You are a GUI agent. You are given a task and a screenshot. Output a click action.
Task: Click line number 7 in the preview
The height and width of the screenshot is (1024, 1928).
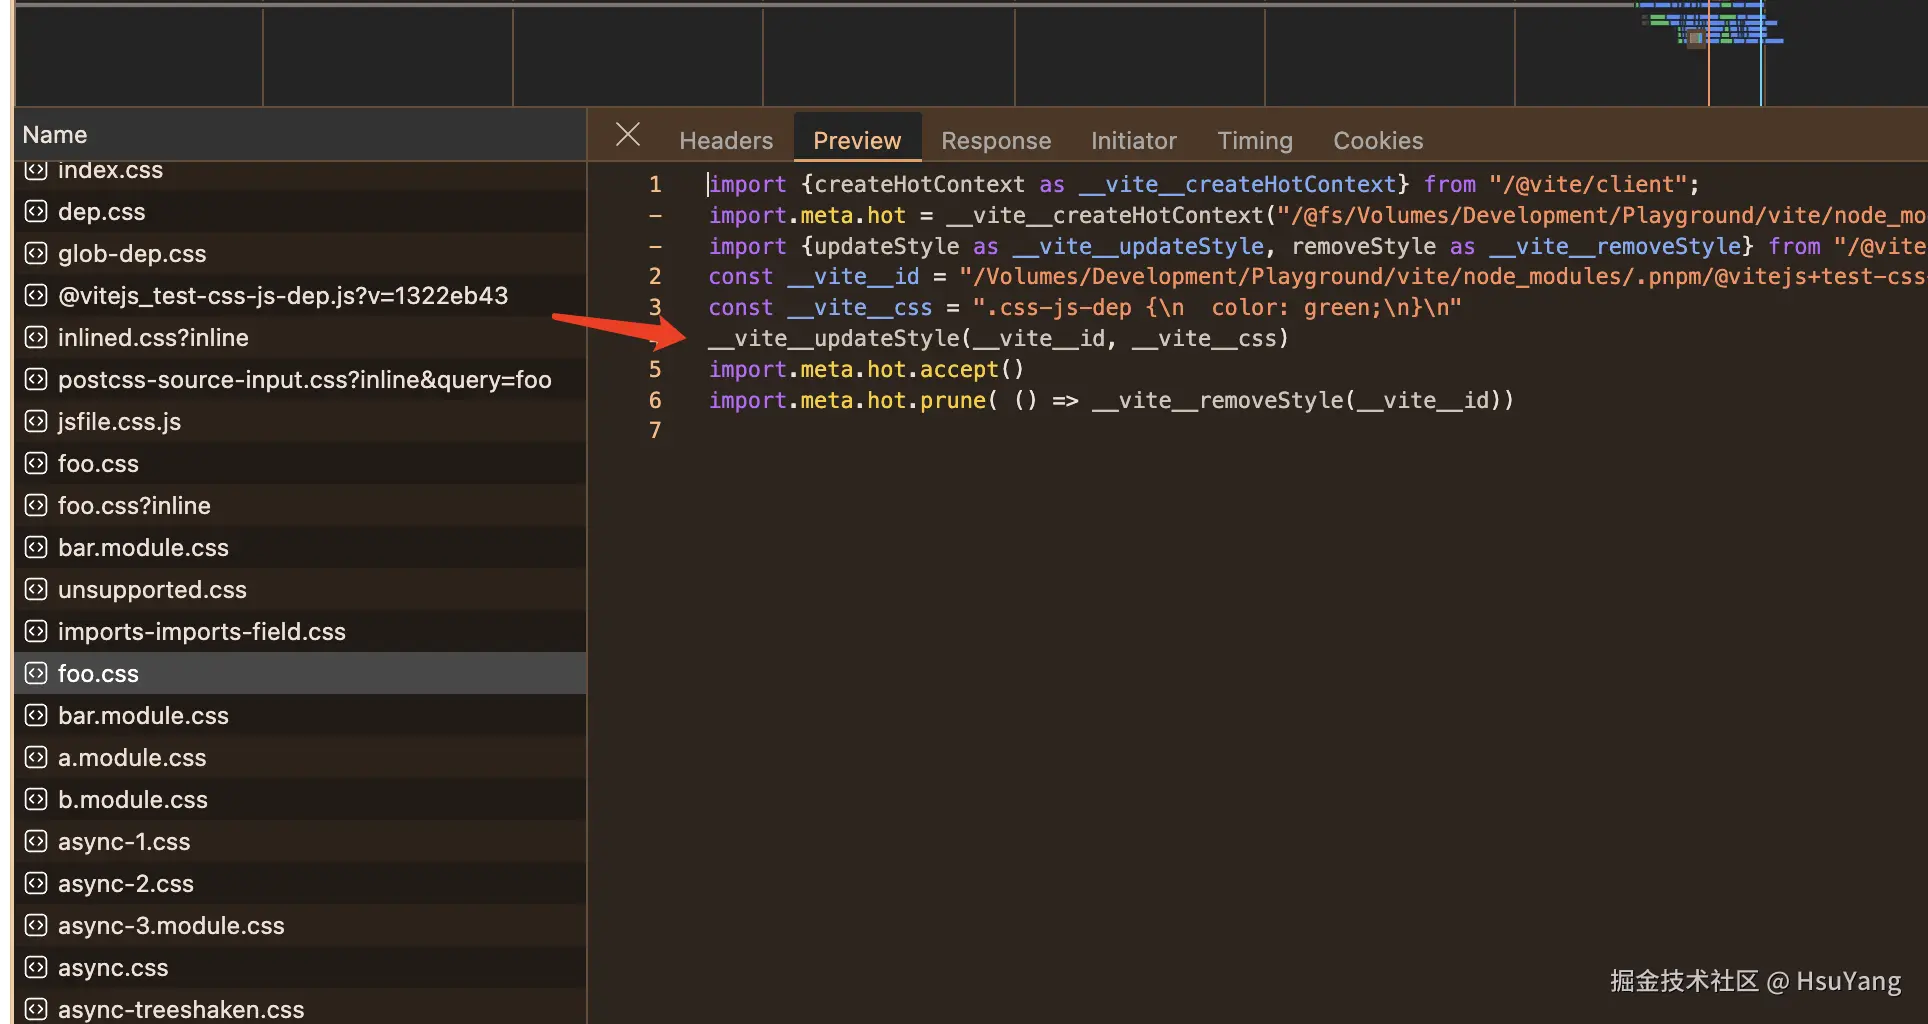(x=655, y=431)
